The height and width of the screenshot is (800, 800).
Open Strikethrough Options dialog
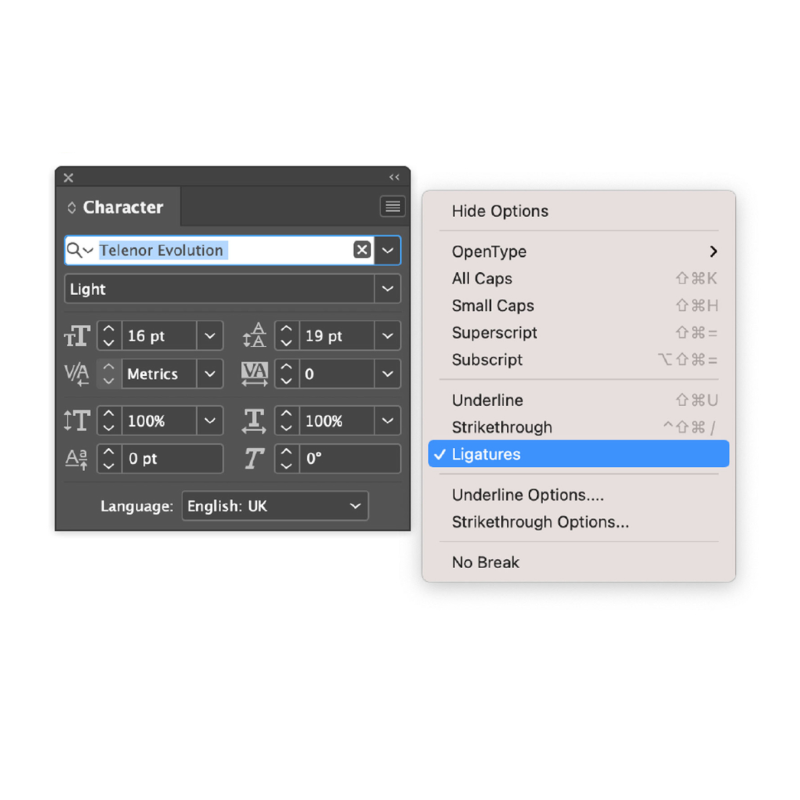pyautogui.click(x=579, y=522)
